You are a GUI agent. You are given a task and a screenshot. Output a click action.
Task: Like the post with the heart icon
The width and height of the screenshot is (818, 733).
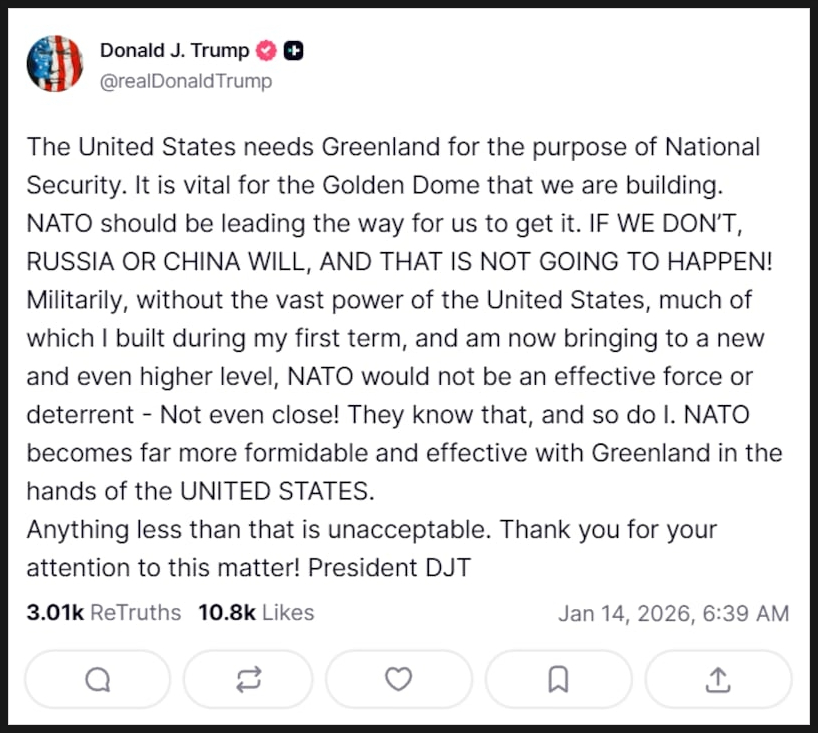(x=398, y=679)
